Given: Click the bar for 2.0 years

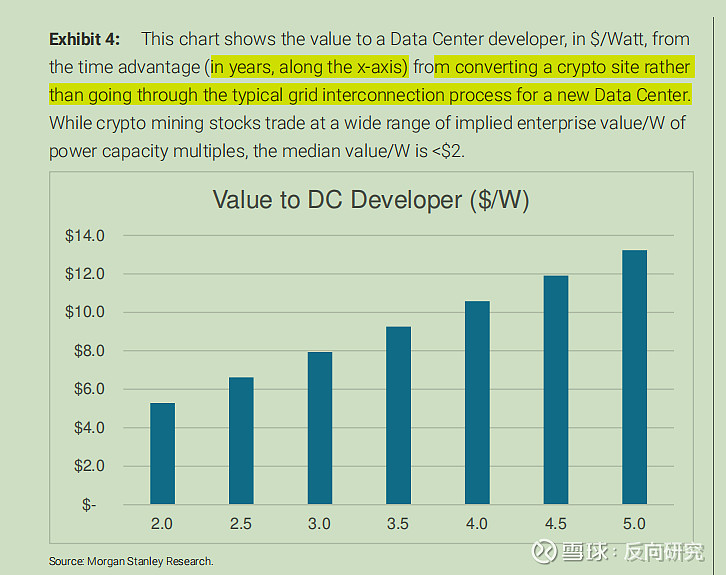Looking at the screenshot, I should pyautogui.click(x=163, y=453).
